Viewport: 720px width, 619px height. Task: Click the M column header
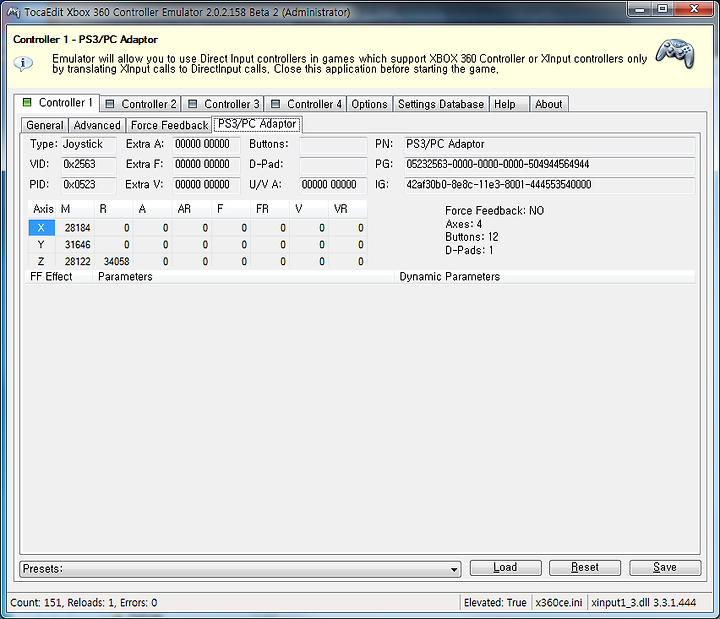(x=75, y=209)
